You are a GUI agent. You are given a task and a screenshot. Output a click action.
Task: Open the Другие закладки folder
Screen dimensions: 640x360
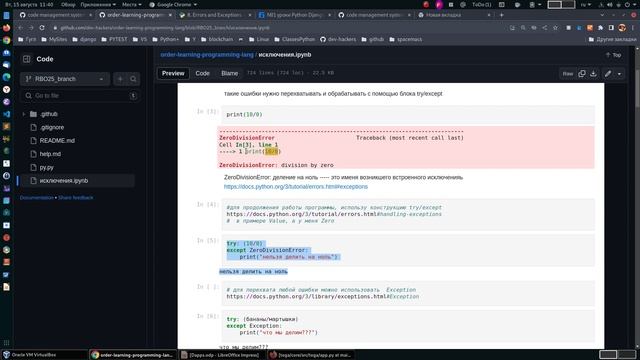point(612,40)
